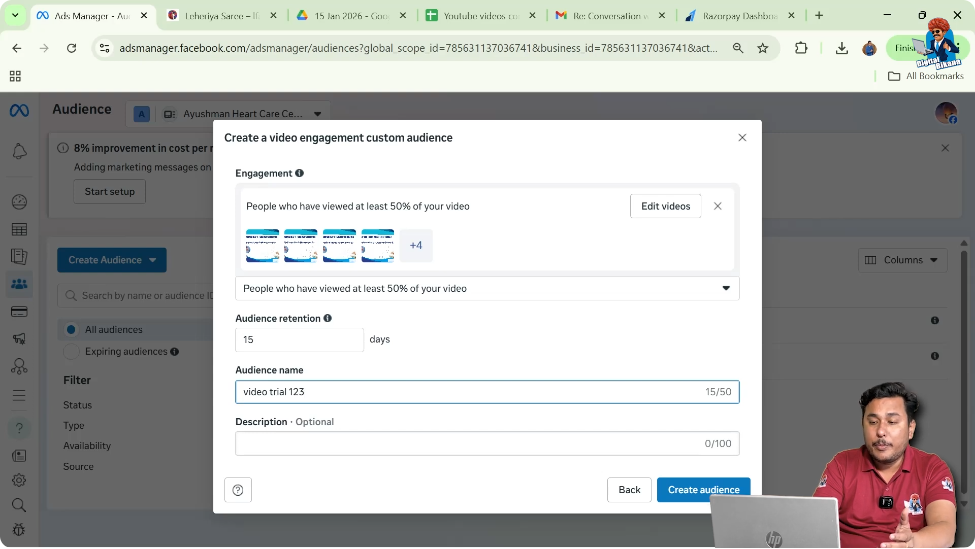Reload the browser page
The height and width of the screenshot is (549, 975).
pyautogui.click(x=72, y=48)
